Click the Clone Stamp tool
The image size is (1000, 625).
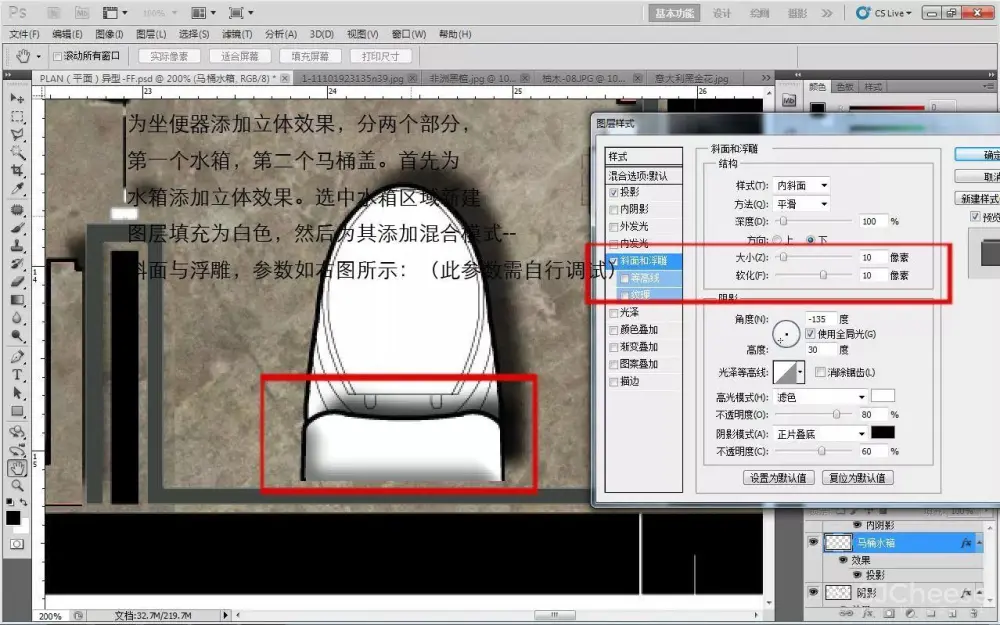pos(17,245)
